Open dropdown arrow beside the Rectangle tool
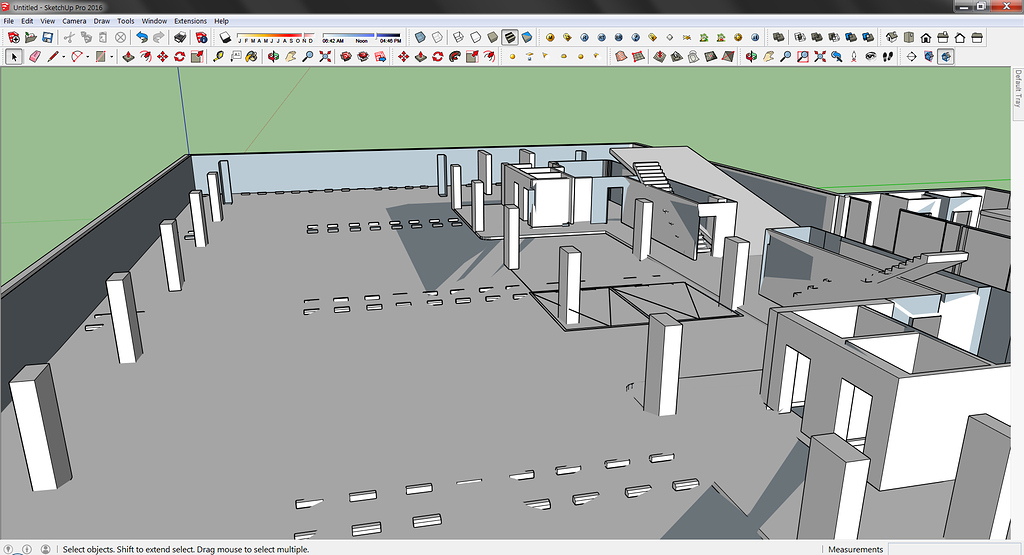The height and width of the screenshot is (555, 1024). coord(112,57)
